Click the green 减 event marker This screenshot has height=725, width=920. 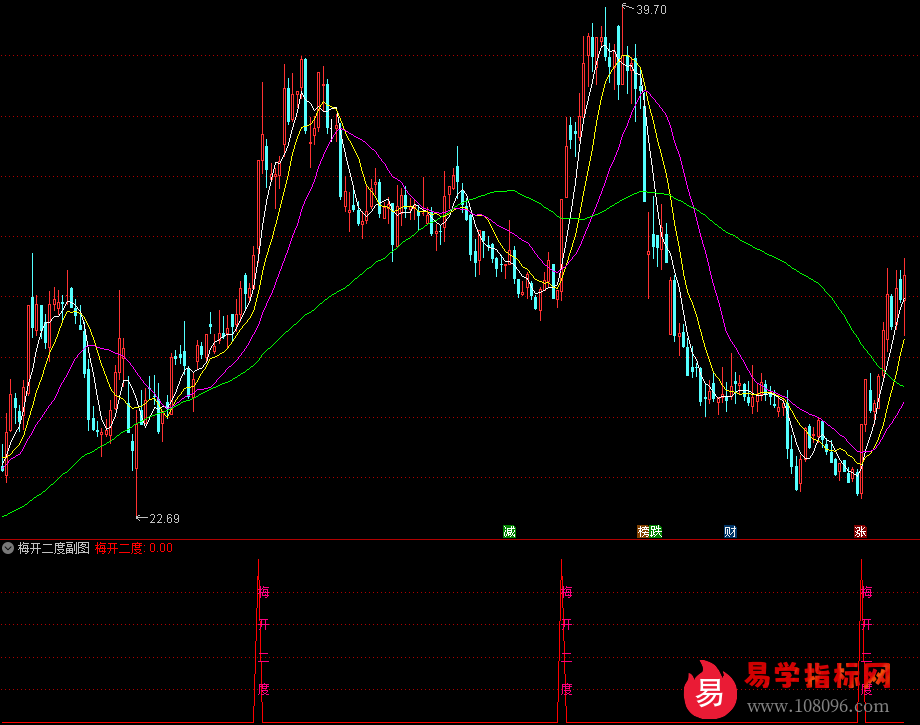click(x=510, y=531)
